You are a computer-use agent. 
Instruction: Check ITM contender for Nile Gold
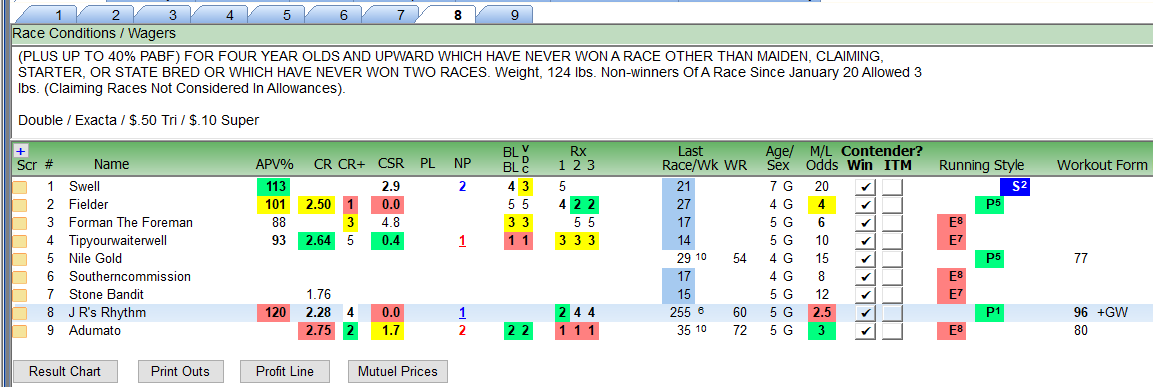[892, 259]
